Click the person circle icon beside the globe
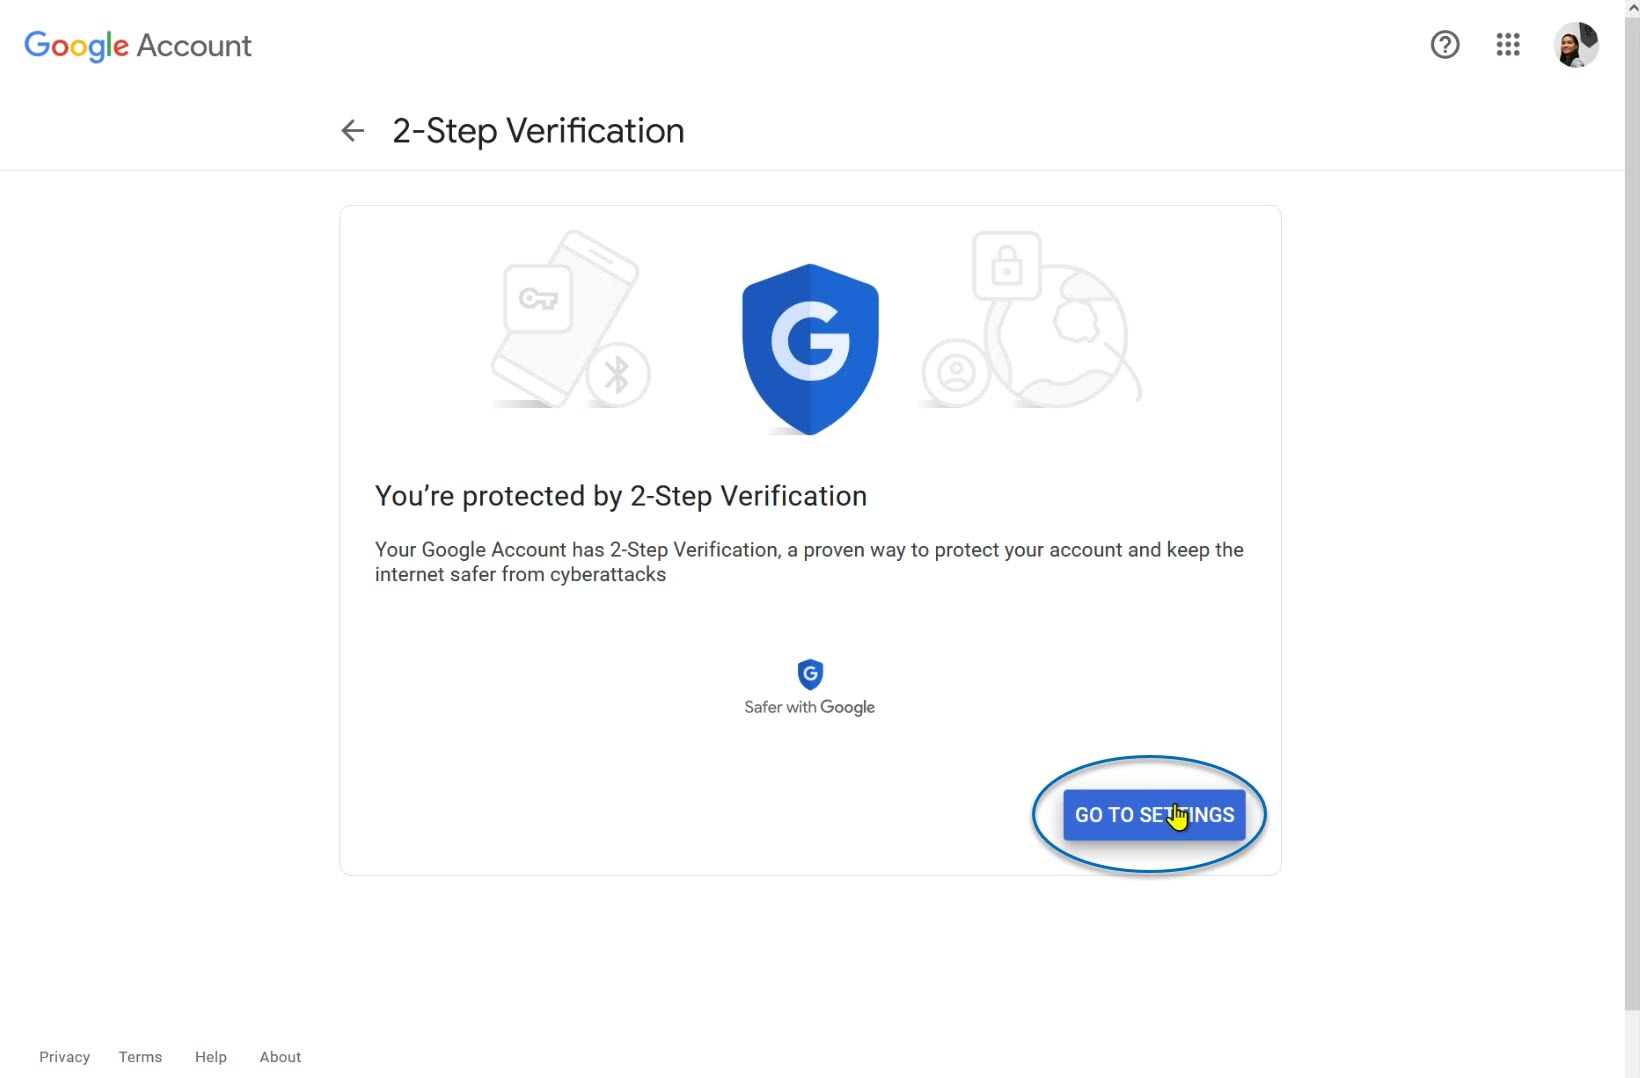The width and height of the screenshot is (1640, 1078). pyautogui.click(x=956, y=372)
